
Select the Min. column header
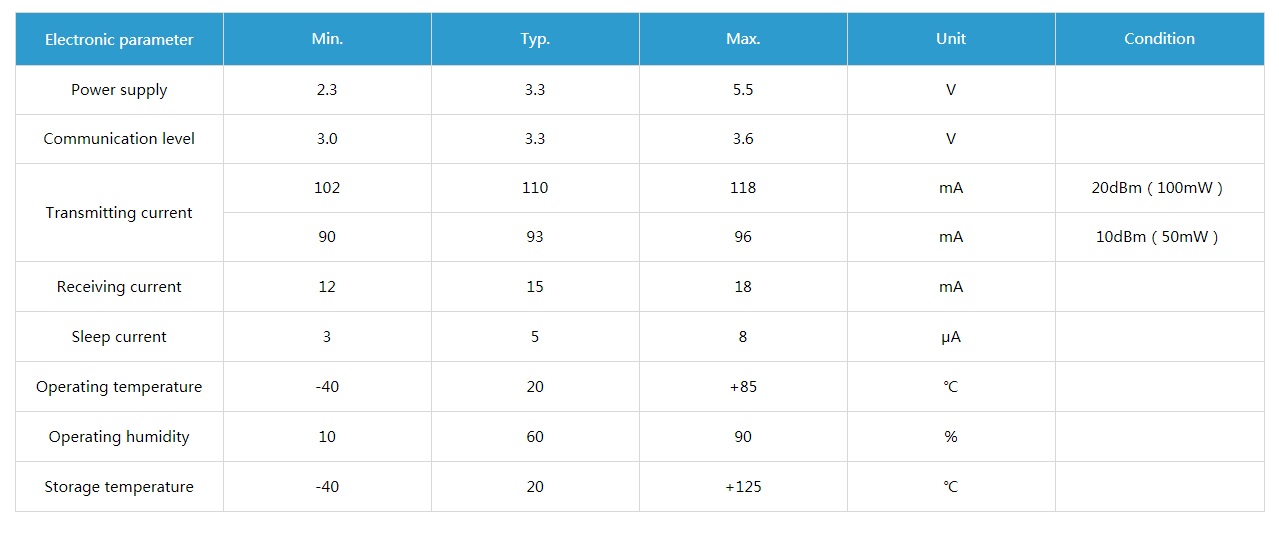click(x=327, y=39)
